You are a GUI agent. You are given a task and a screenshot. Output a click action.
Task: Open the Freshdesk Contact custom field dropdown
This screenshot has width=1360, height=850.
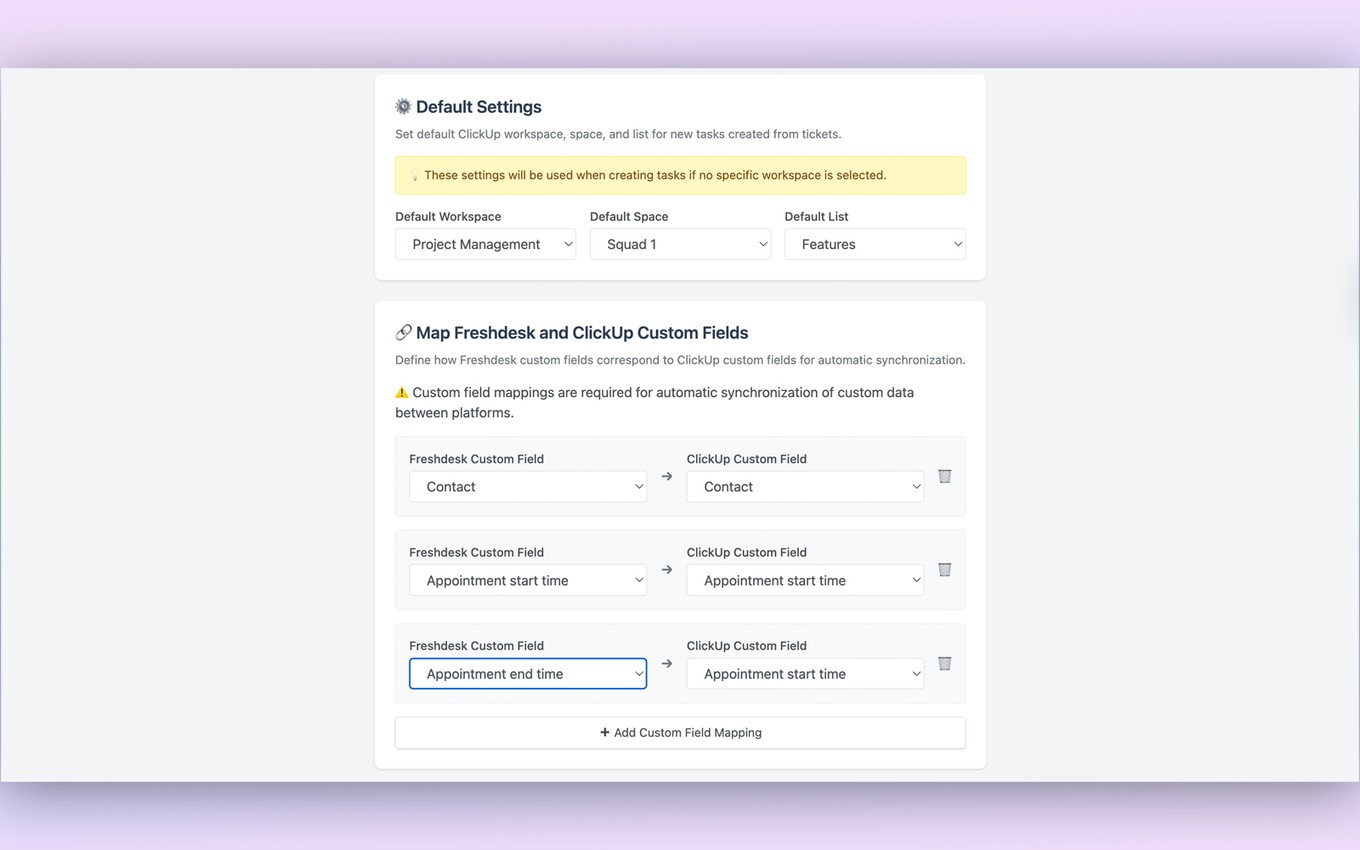pos(527,486)
